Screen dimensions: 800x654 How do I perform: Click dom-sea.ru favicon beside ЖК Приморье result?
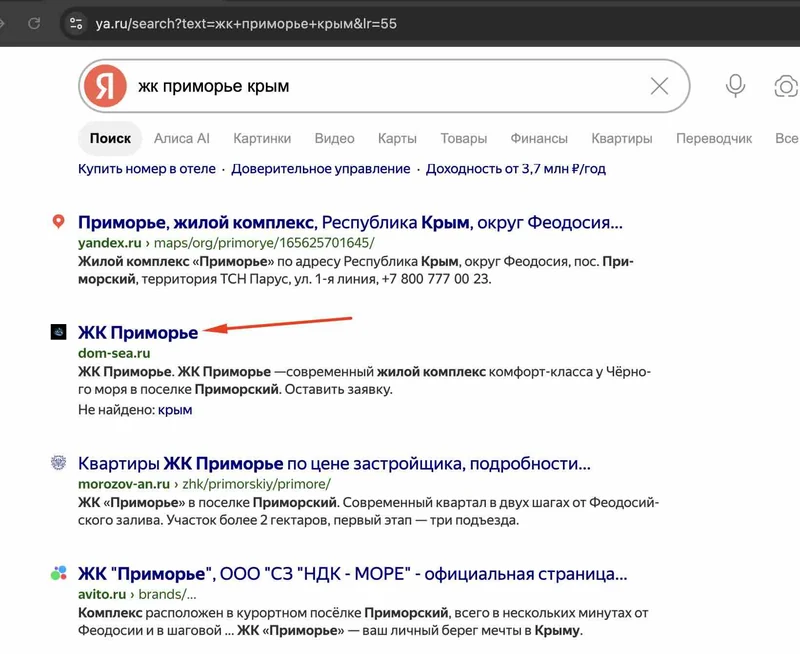(59, 332)
